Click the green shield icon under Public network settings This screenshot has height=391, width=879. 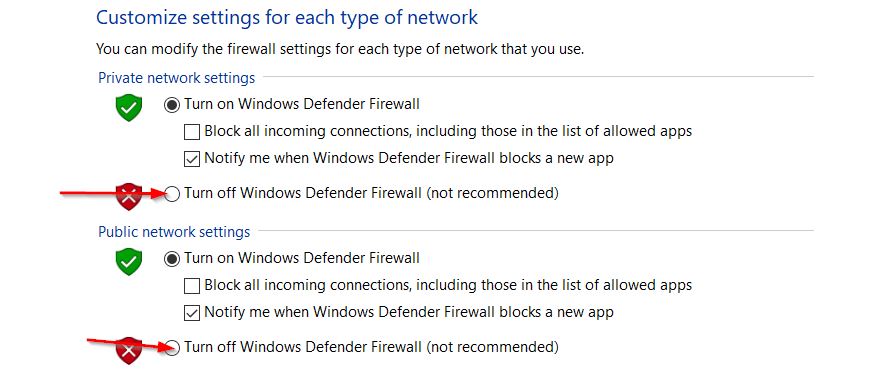click(129, 262)
